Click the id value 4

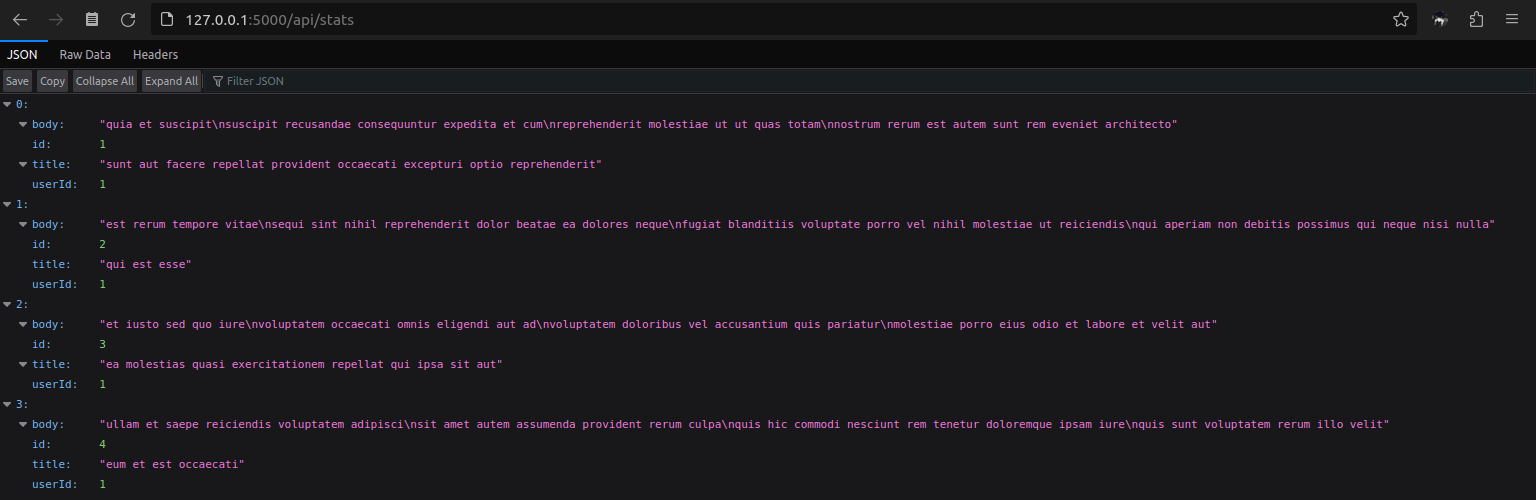[102, 444]
